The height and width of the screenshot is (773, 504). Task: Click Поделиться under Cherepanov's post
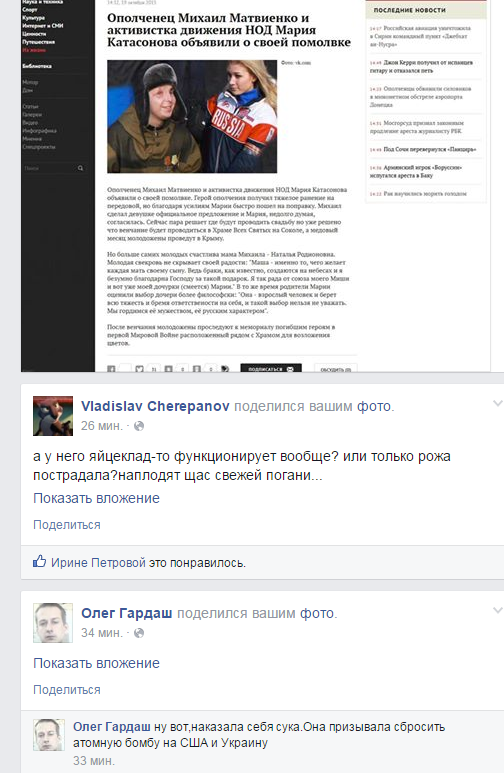(67, 525)
